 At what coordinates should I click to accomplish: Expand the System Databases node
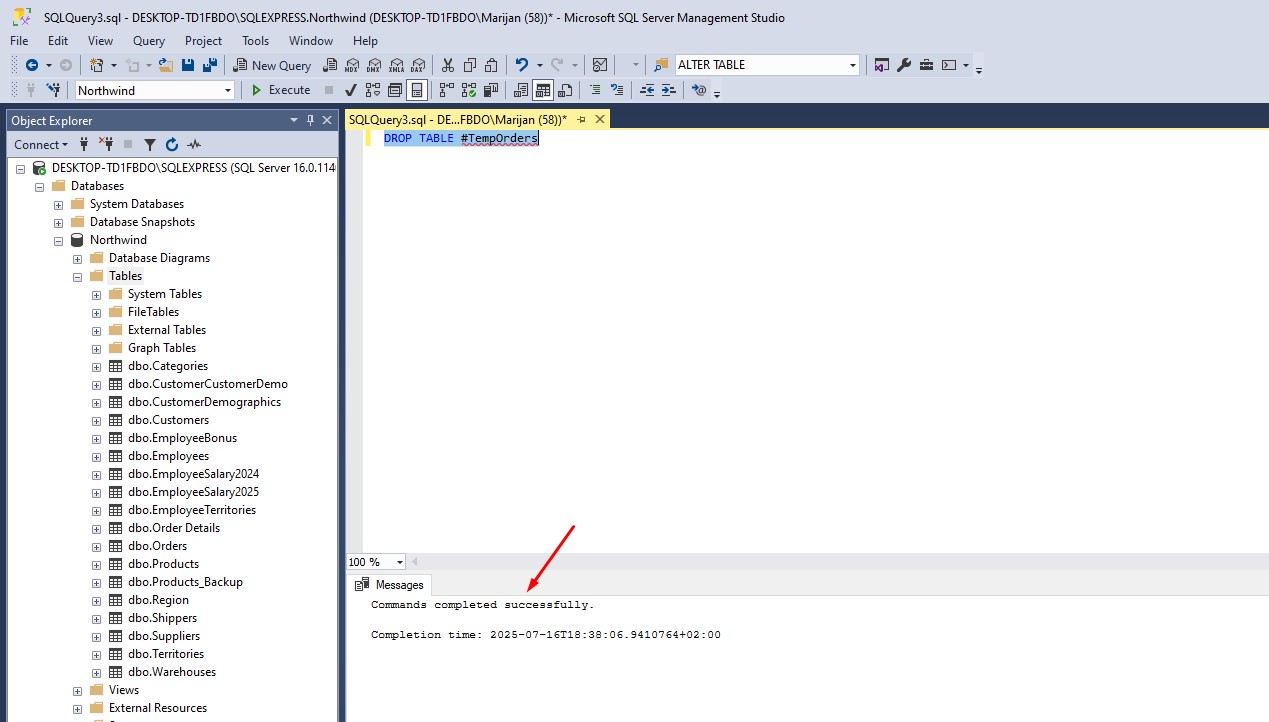(58, 204)
